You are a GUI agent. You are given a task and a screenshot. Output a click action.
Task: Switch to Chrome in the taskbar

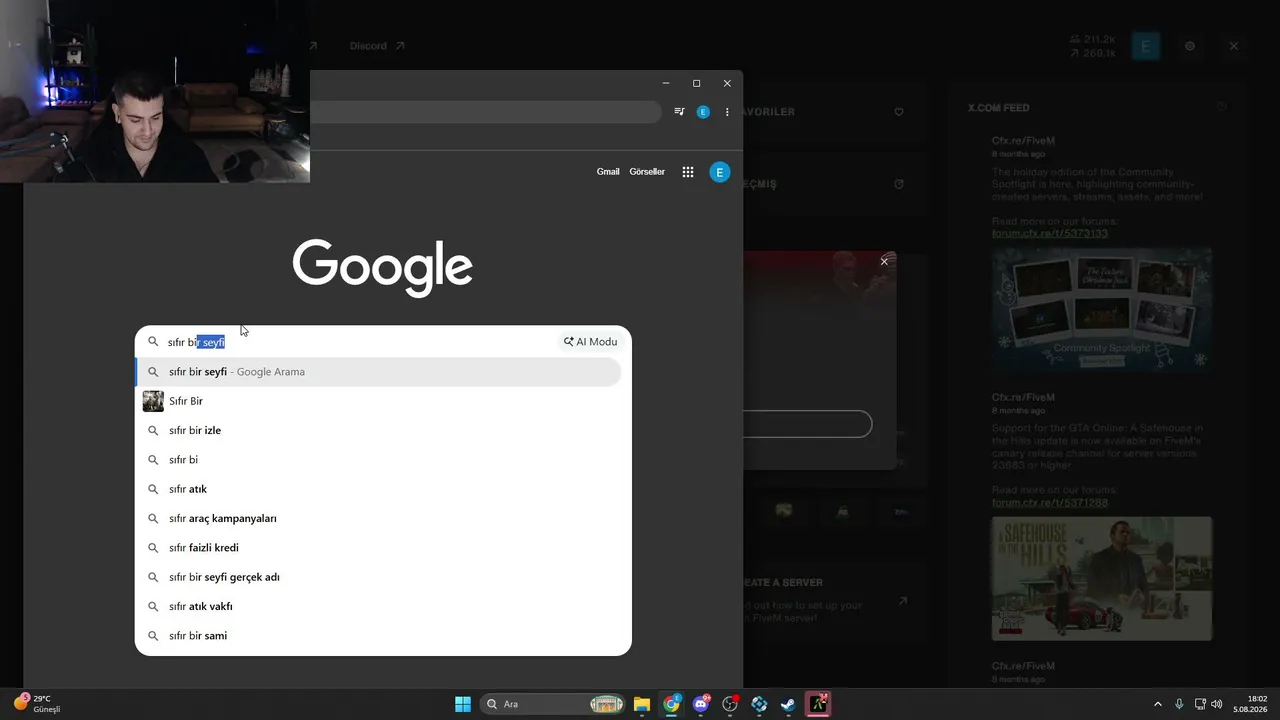(671, 704)
